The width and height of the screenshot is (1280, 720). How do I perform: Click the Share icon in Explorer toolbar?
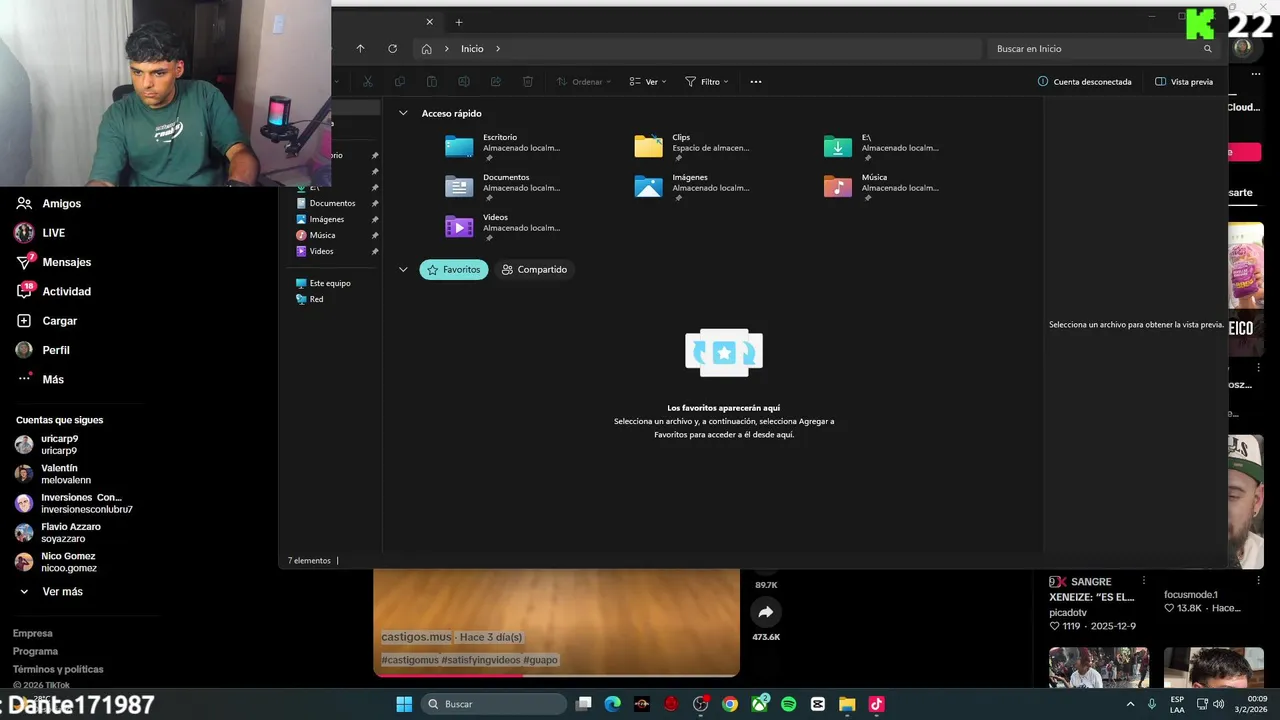496,81
